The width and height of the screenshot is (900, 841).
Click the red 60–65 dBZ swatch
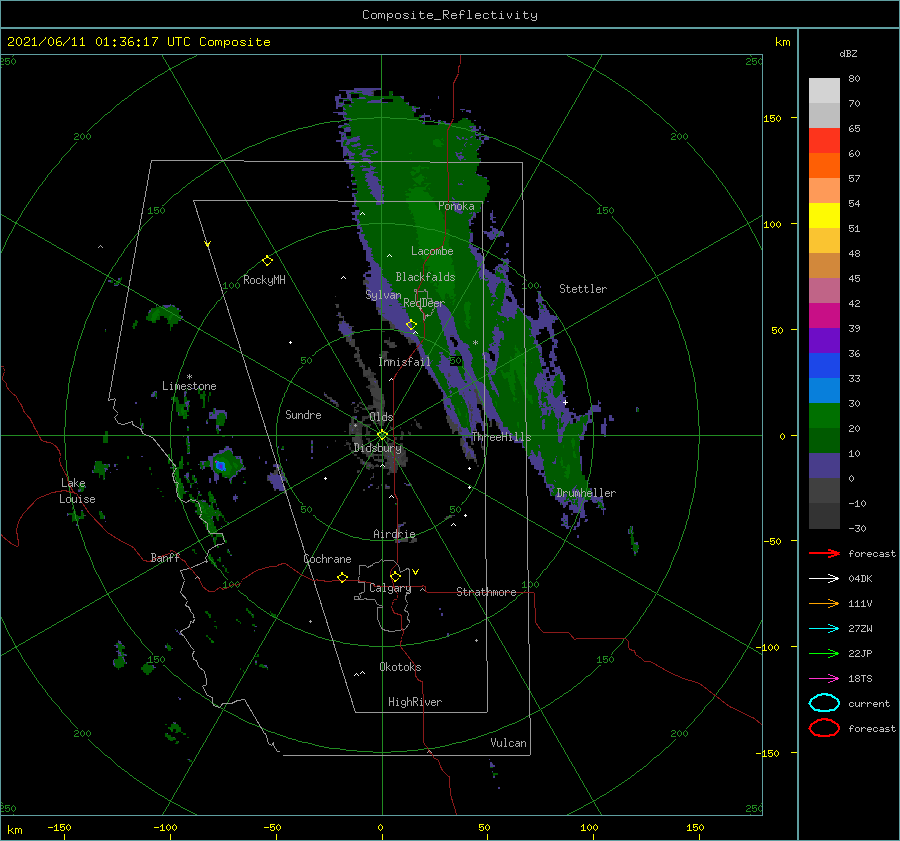coord(824,141)
